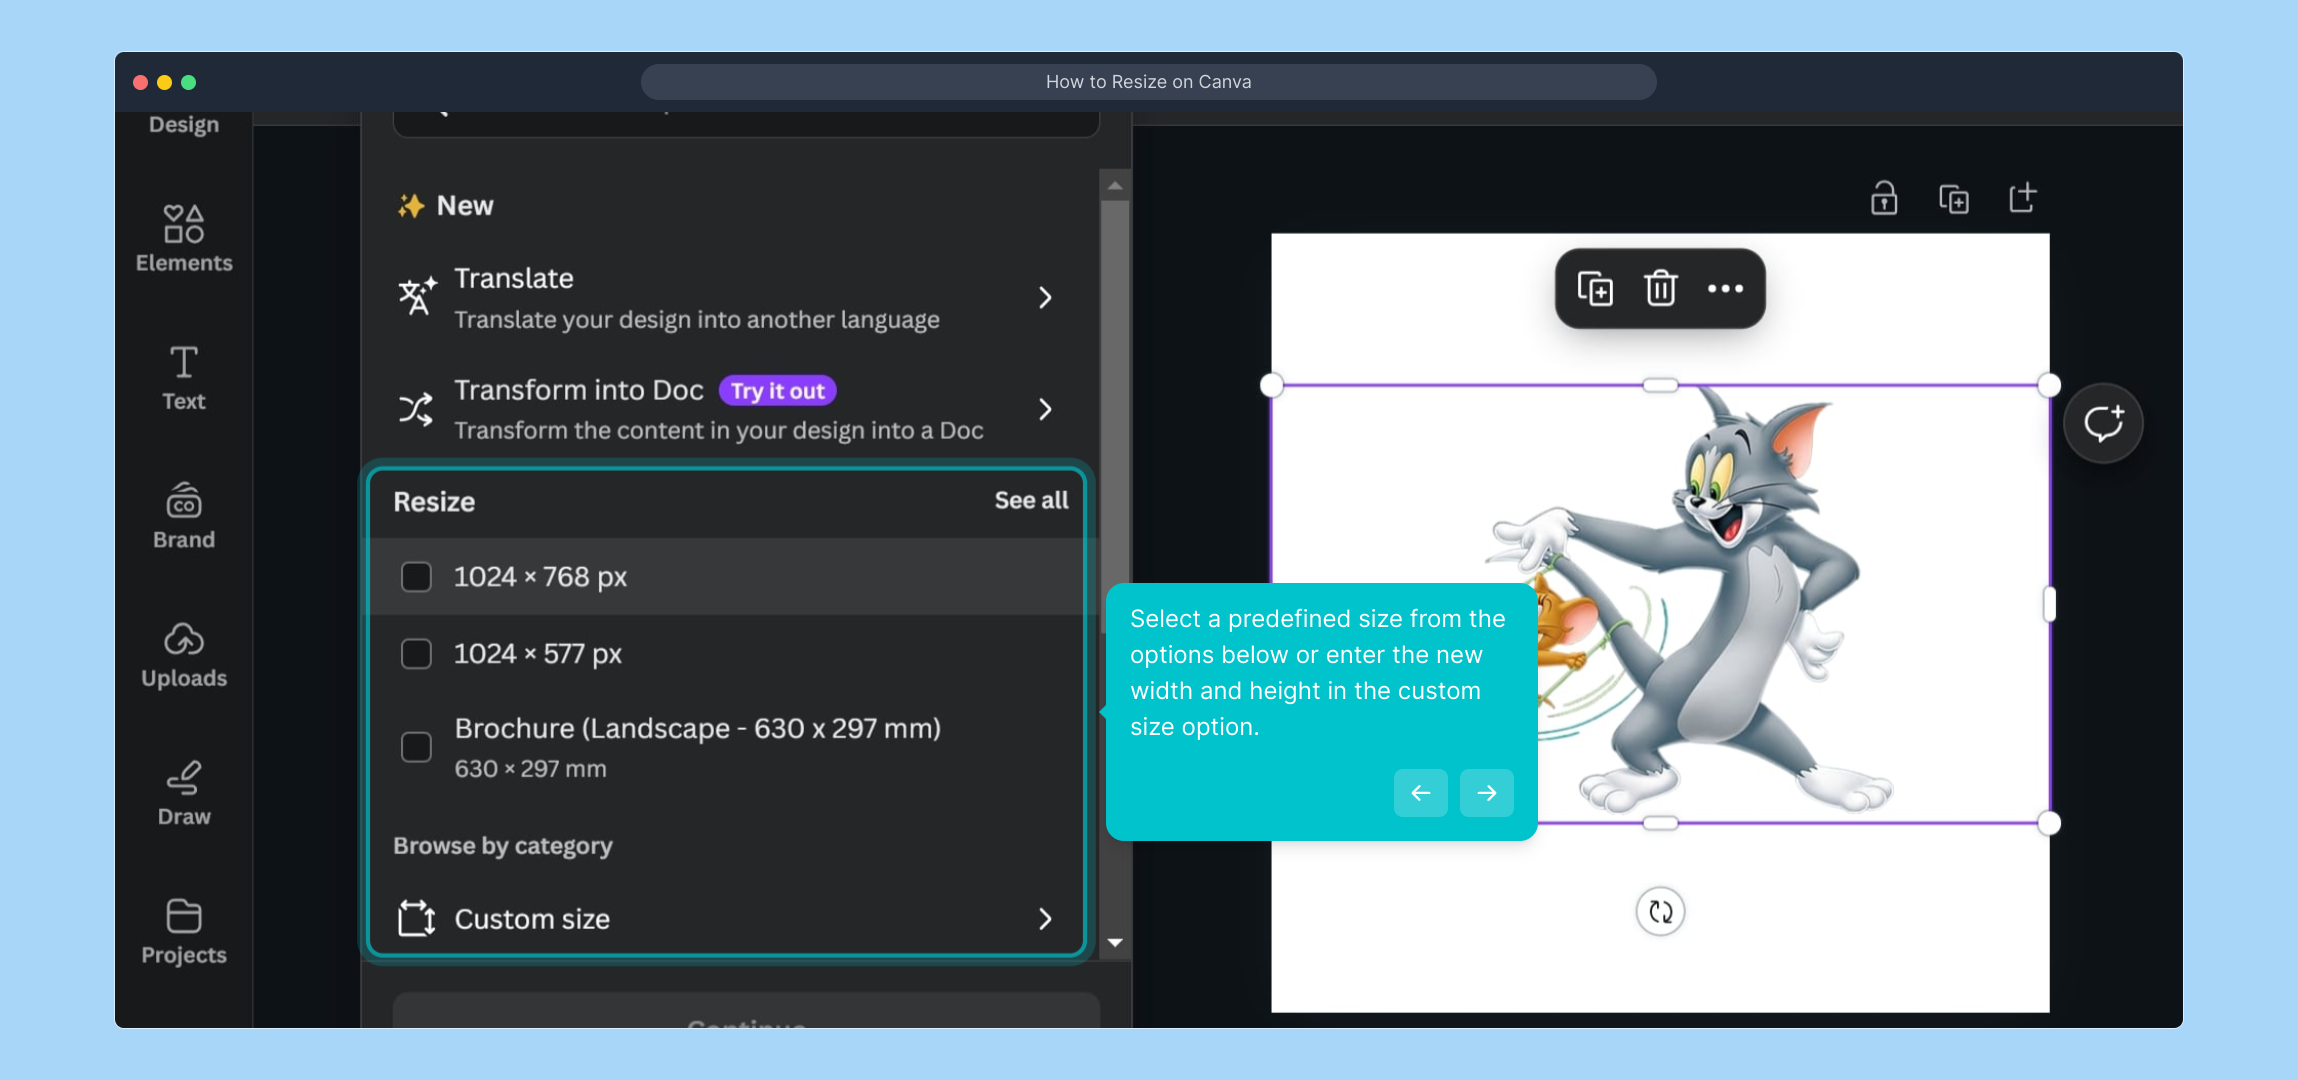Open the Projects tab in sidebar
Image resolution: width=2298 pixels, height=1080 pixels.
(184, 932)
